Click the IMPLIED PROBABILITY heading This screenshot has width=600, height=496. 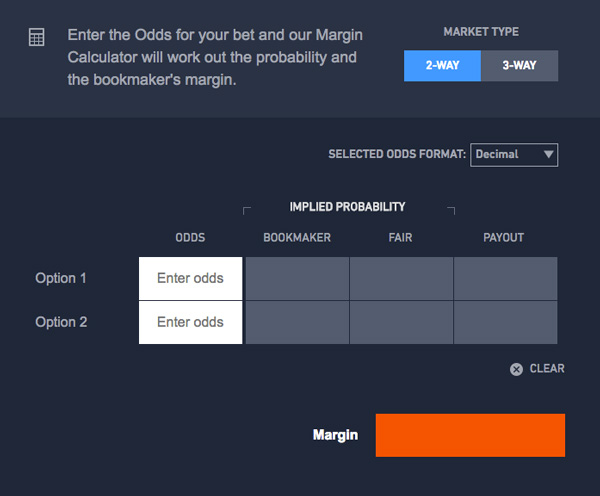click(347, 207)
